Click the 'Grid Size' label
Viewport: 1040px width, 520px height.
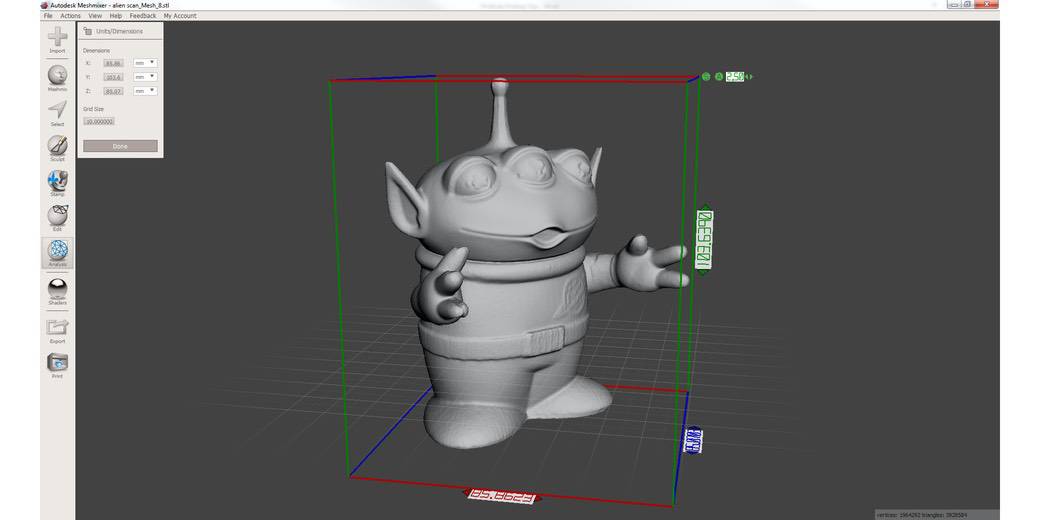[x=94, y=109]
